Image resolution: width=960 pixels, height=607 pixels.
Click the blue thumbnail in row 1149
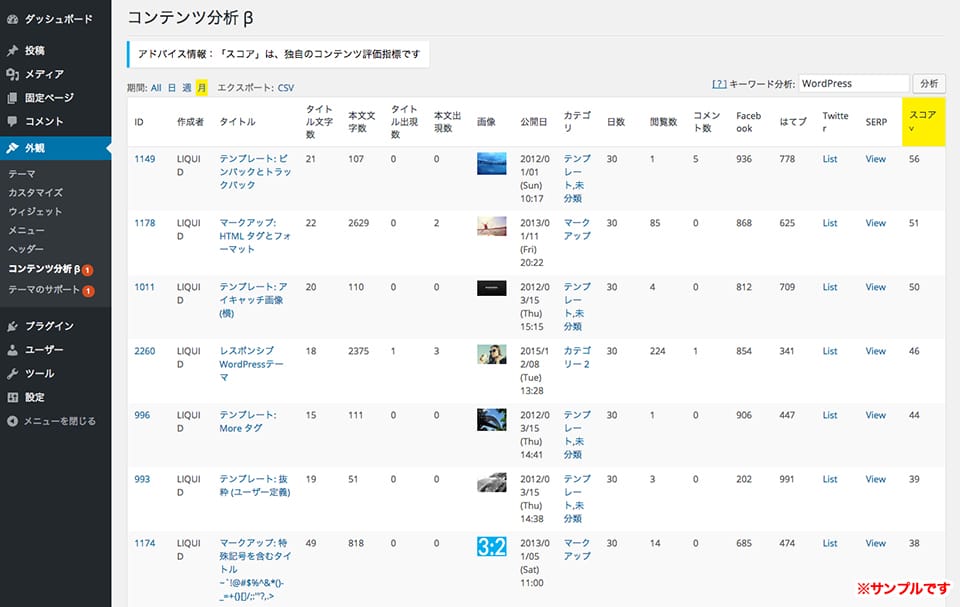(x=492, y=164)
